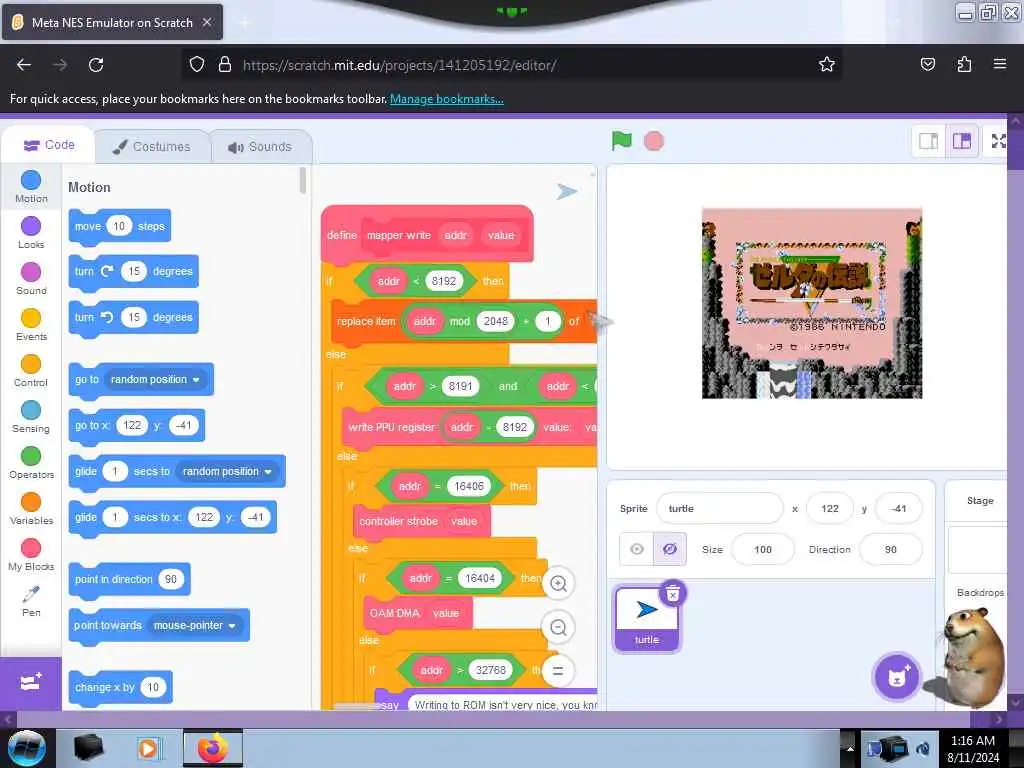Select the Control block category

pos(31,371)
